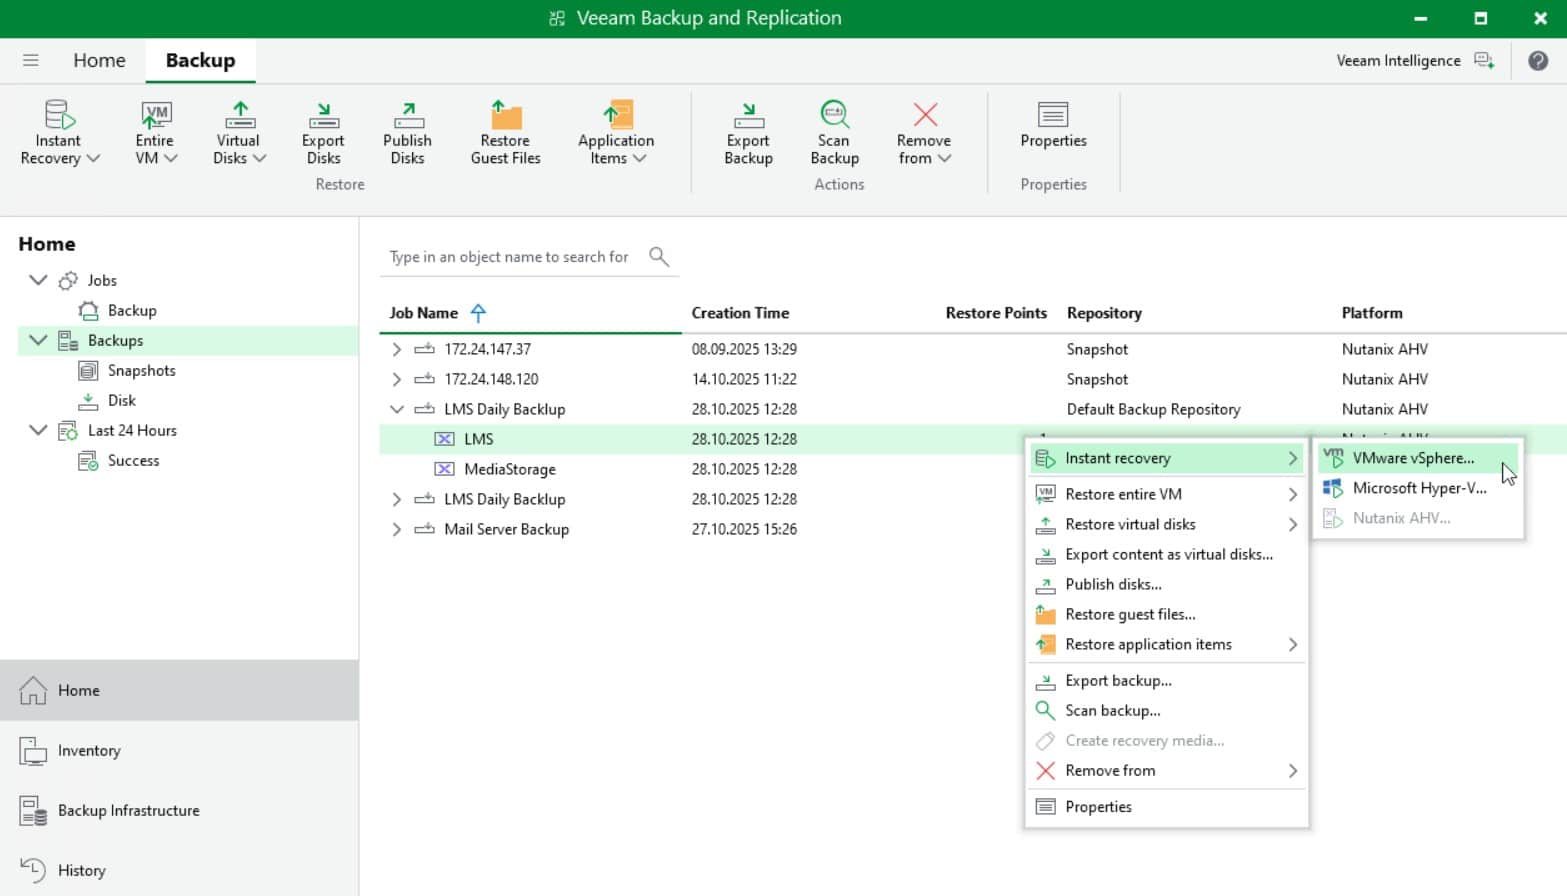Screen dimensions: 1567x896
Task: Select the Mail Server Backup row
Action: click(x=972, y=529)
